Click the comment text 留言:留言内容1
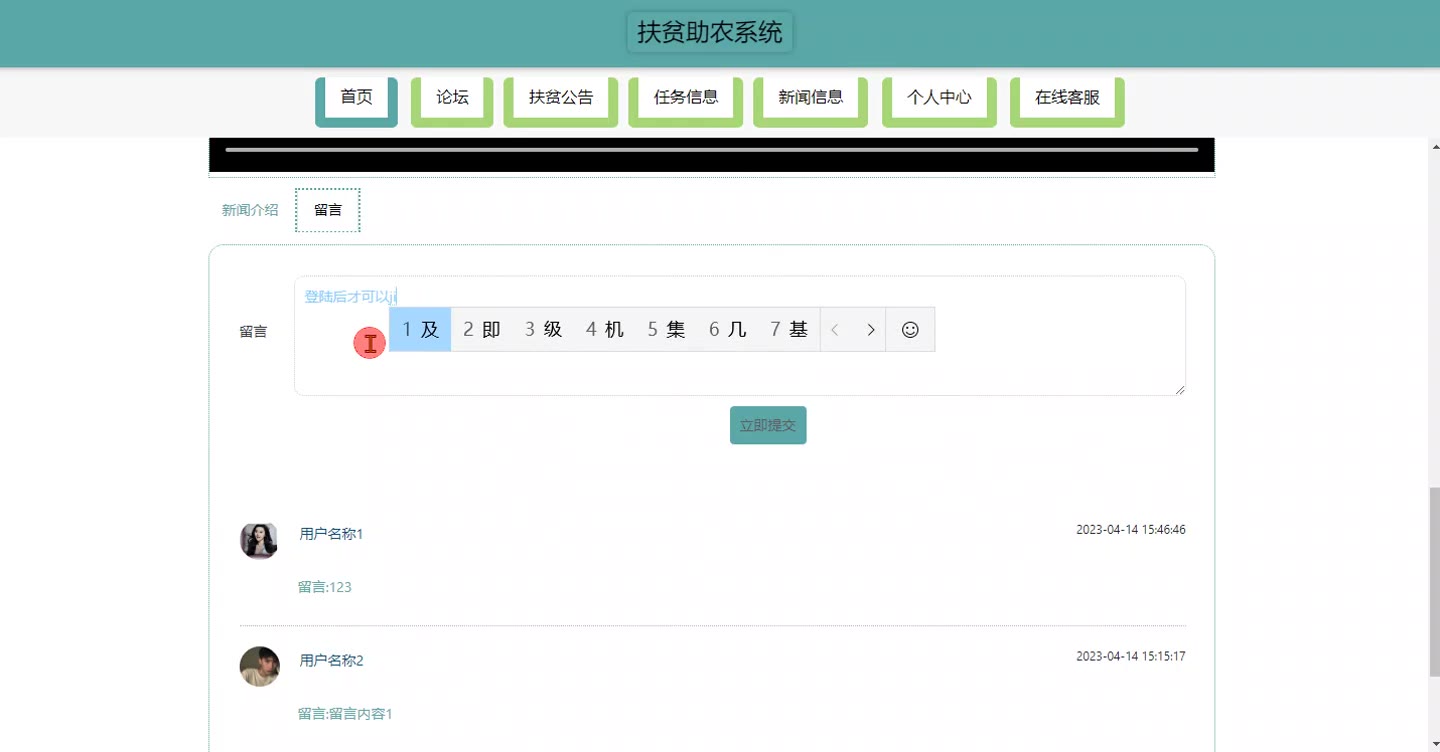 pos(345,714)
